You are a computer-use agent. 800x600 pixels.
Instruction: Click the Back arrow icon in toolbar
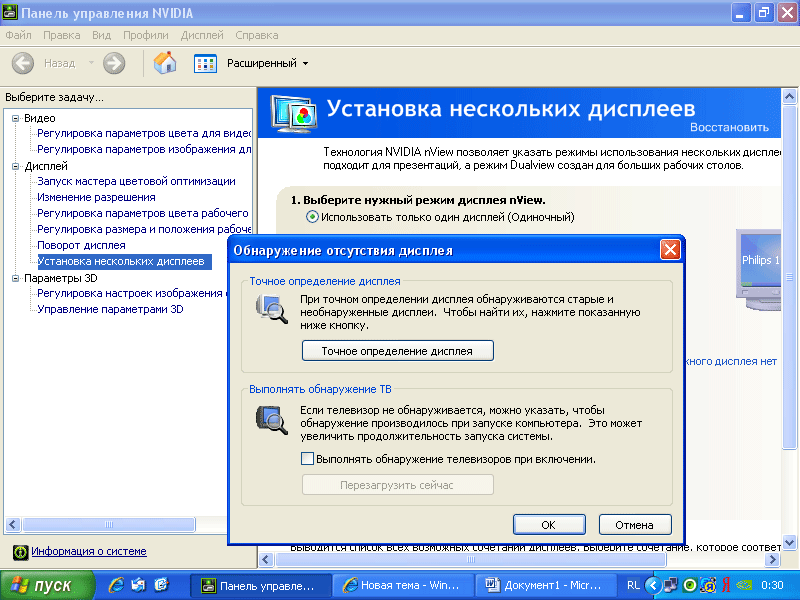coord(23,63)
